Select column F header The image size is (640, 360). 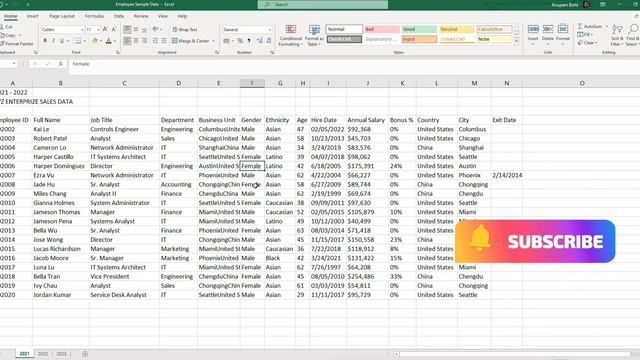click(x=252, y=83)
